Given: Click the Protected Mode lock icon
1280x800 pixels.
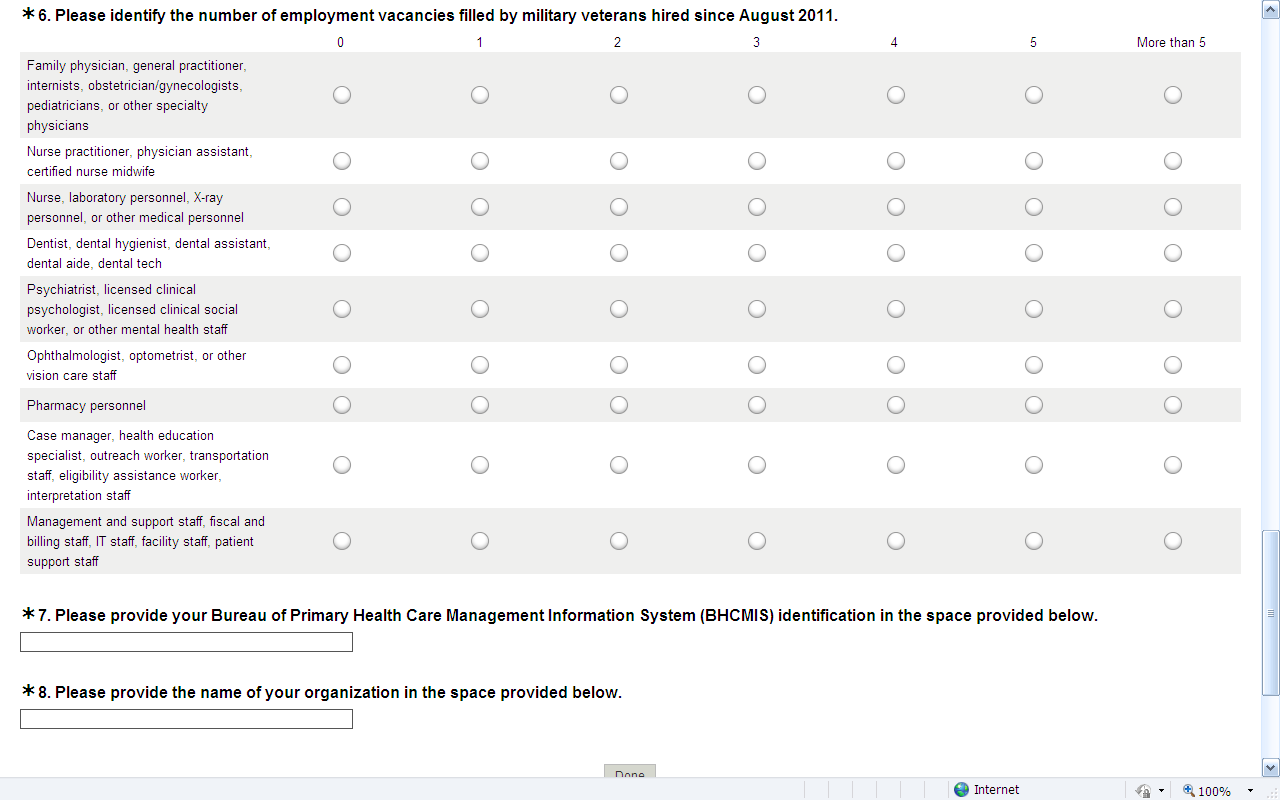Looking at the screenshot, I should [1144, 790].
